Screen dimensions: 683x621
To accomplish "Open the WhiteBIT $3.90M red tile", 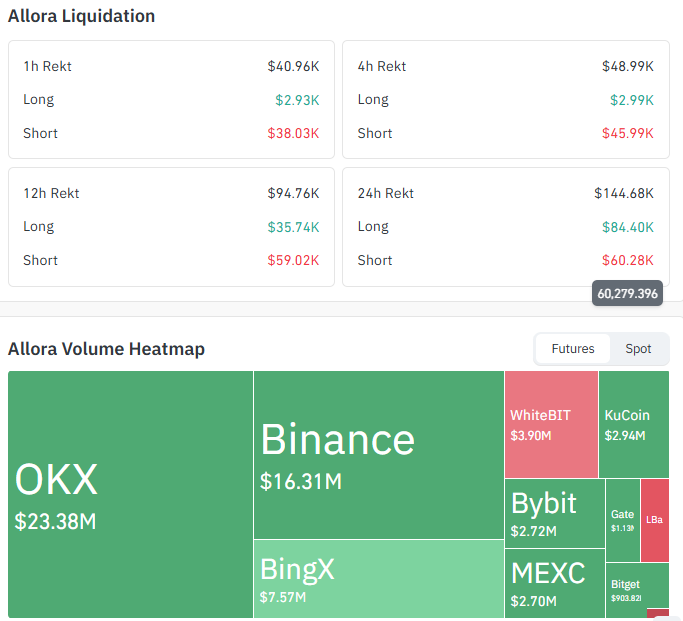I will pyautogui.click(x=551, y=424).
